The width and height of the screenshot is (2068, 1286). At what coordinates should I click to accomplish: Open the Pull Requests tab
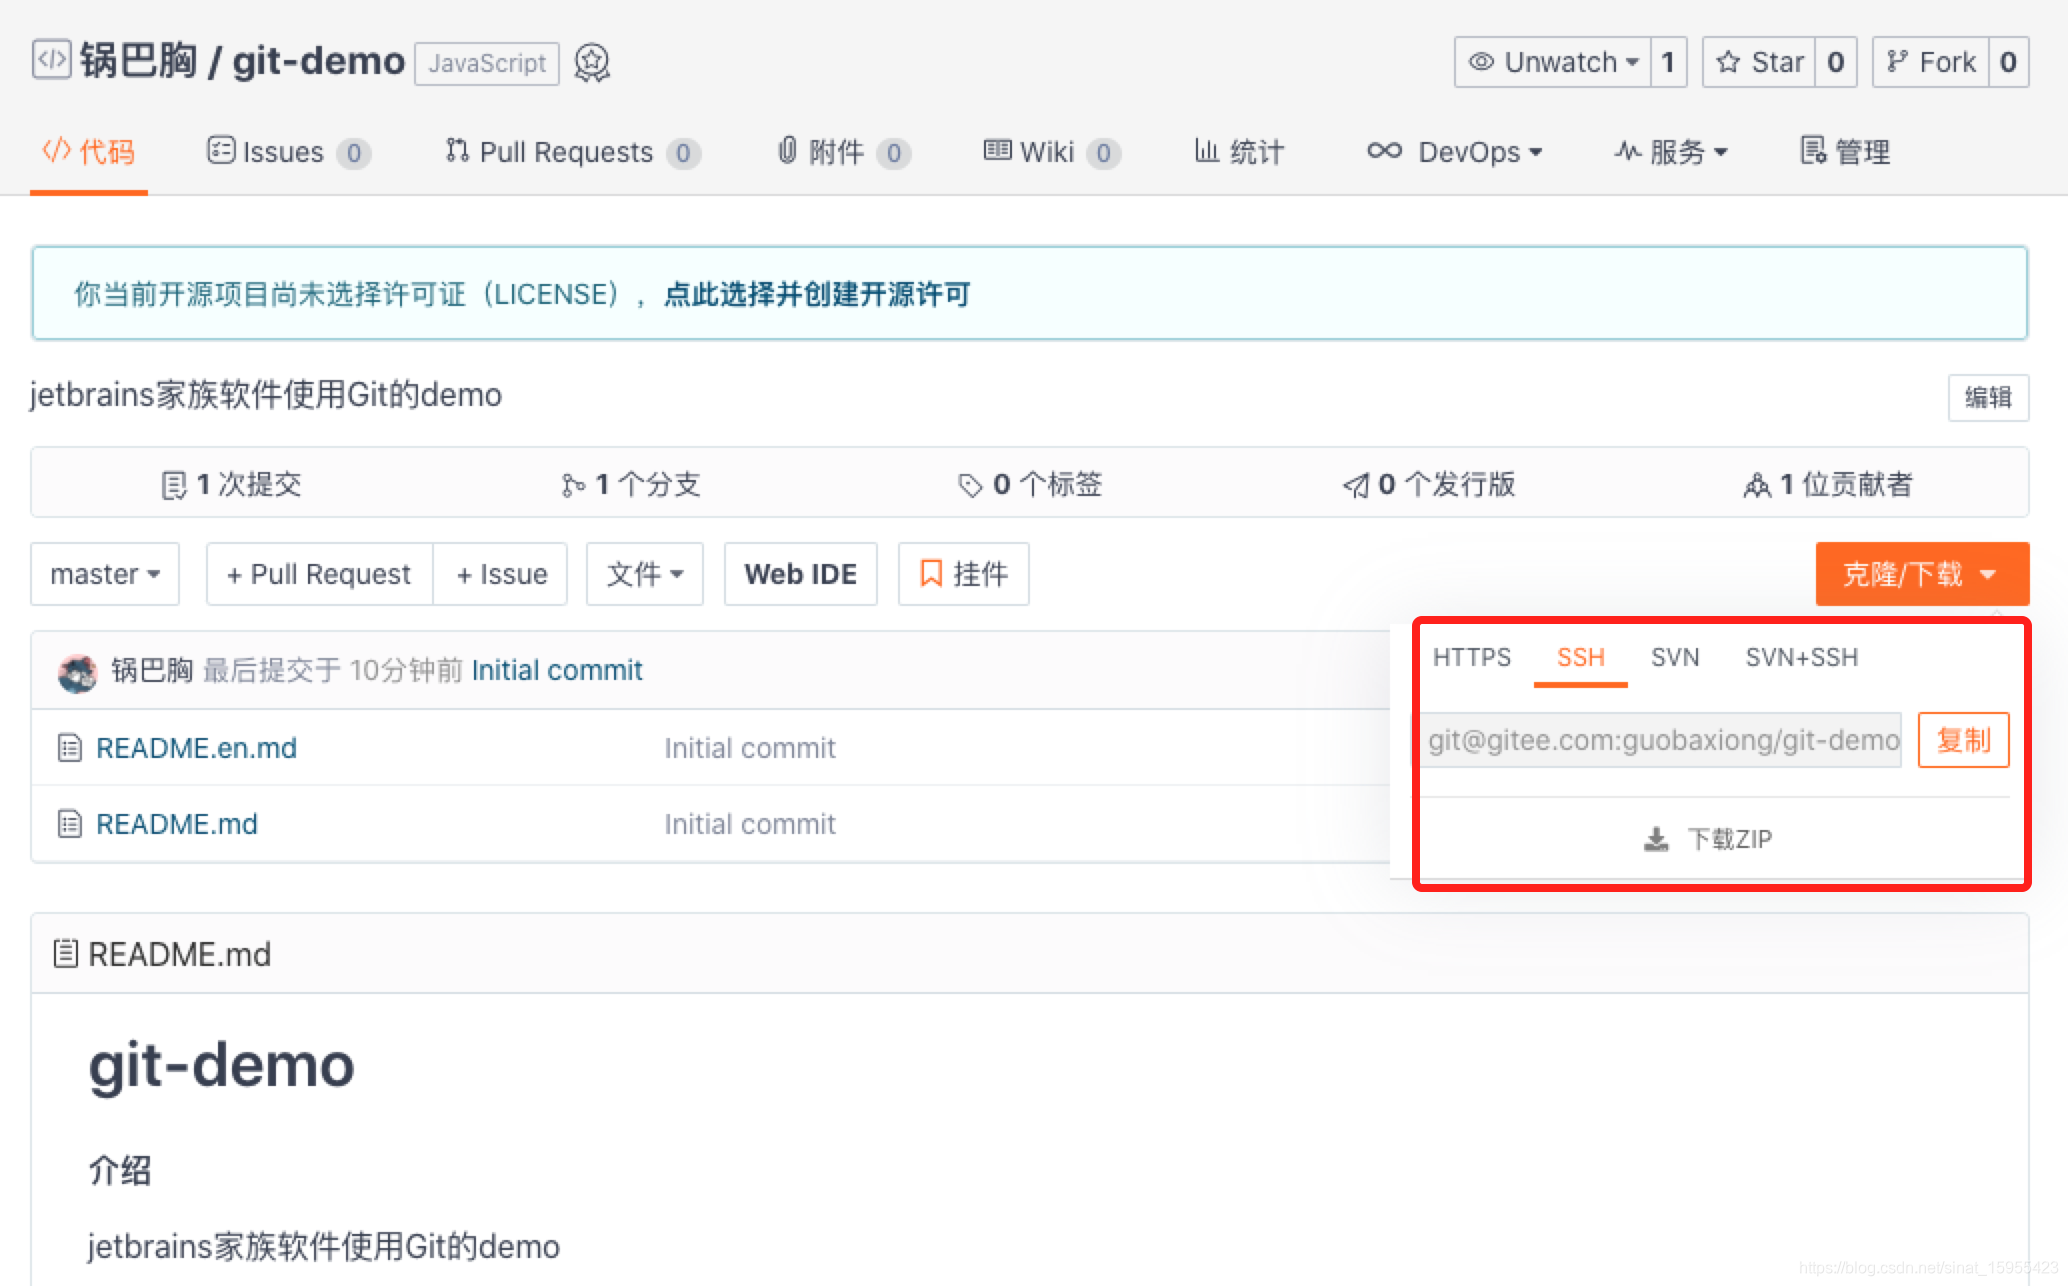pos(573,152)
